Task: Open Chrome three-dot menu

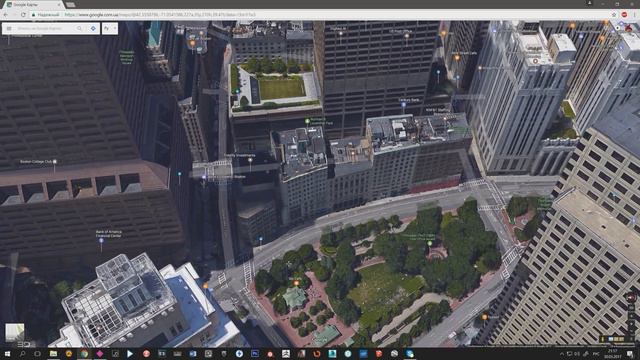Action: [635, 15]
